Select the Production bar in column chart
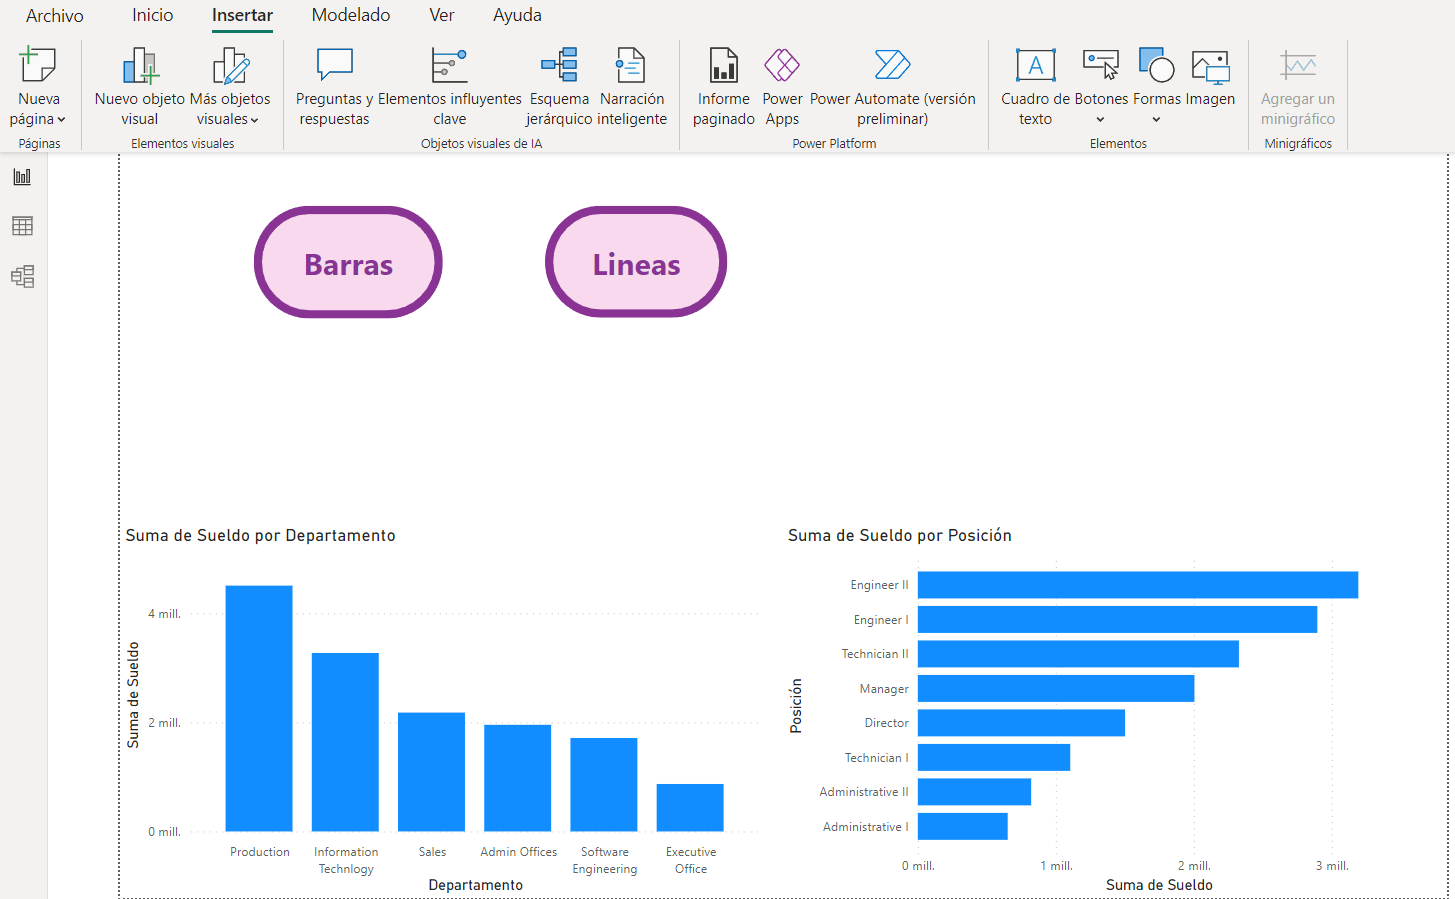This screenshot has width=1455, height=899. [x=259, y=708]
